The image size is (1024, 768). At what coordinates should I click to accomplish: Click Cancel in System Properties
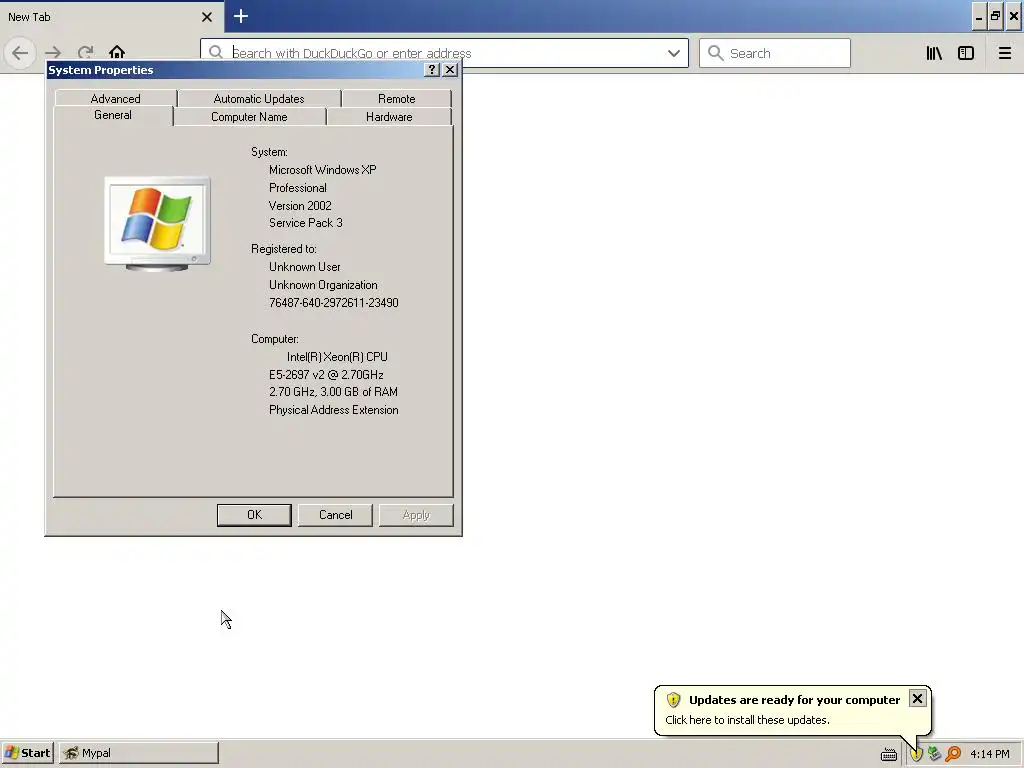point(336,515)
